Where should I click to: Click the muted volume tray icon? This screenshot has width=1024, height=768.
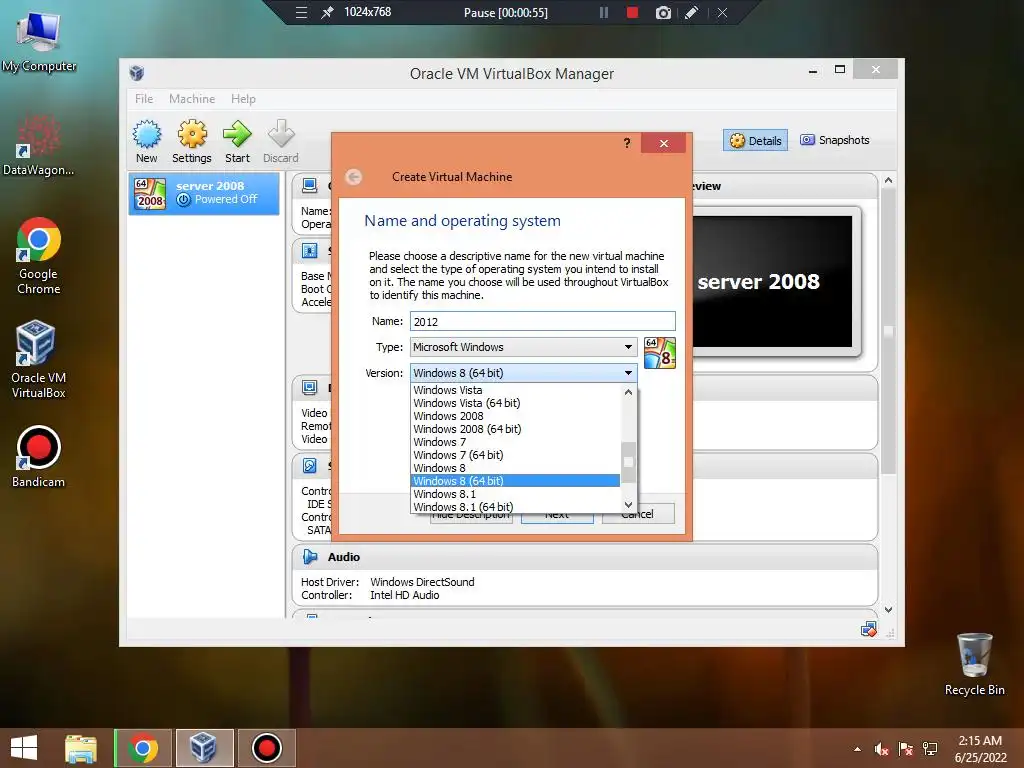pos(881,749)
